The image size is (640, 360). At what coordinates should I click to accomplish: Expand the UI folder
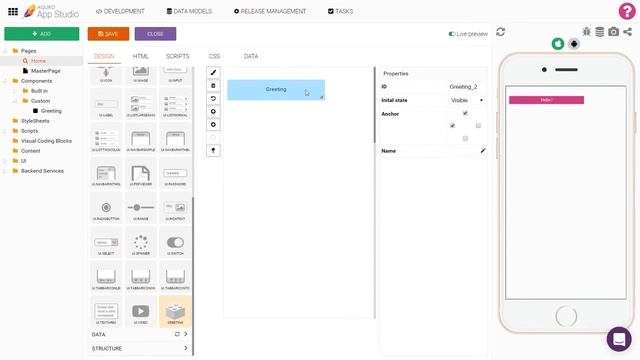(5, 161)
